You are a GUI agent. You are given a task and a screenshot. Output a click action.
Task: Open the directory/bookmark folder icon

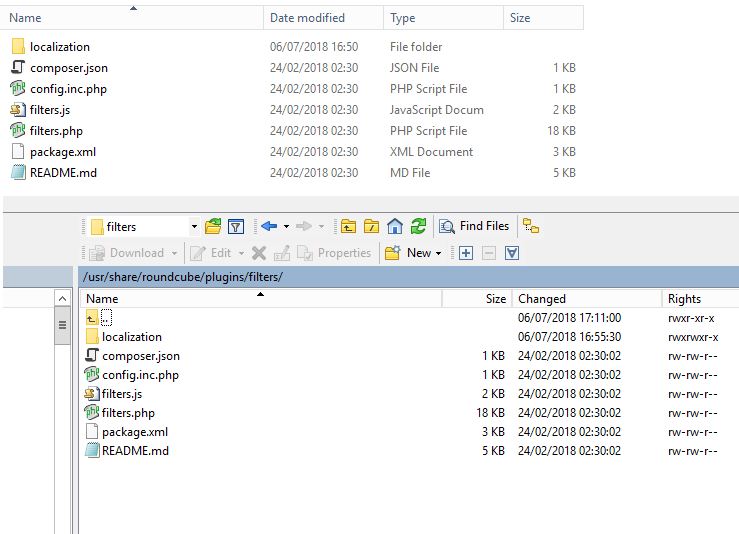[x=212, y=226]
